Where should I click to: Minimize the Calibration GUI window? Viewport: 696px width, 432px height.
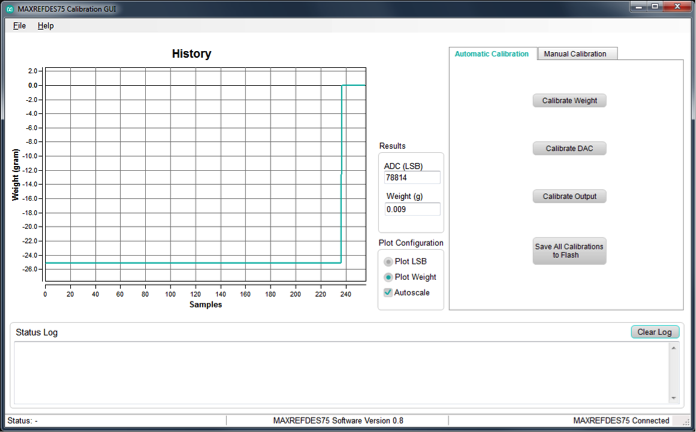click(639, 7)
